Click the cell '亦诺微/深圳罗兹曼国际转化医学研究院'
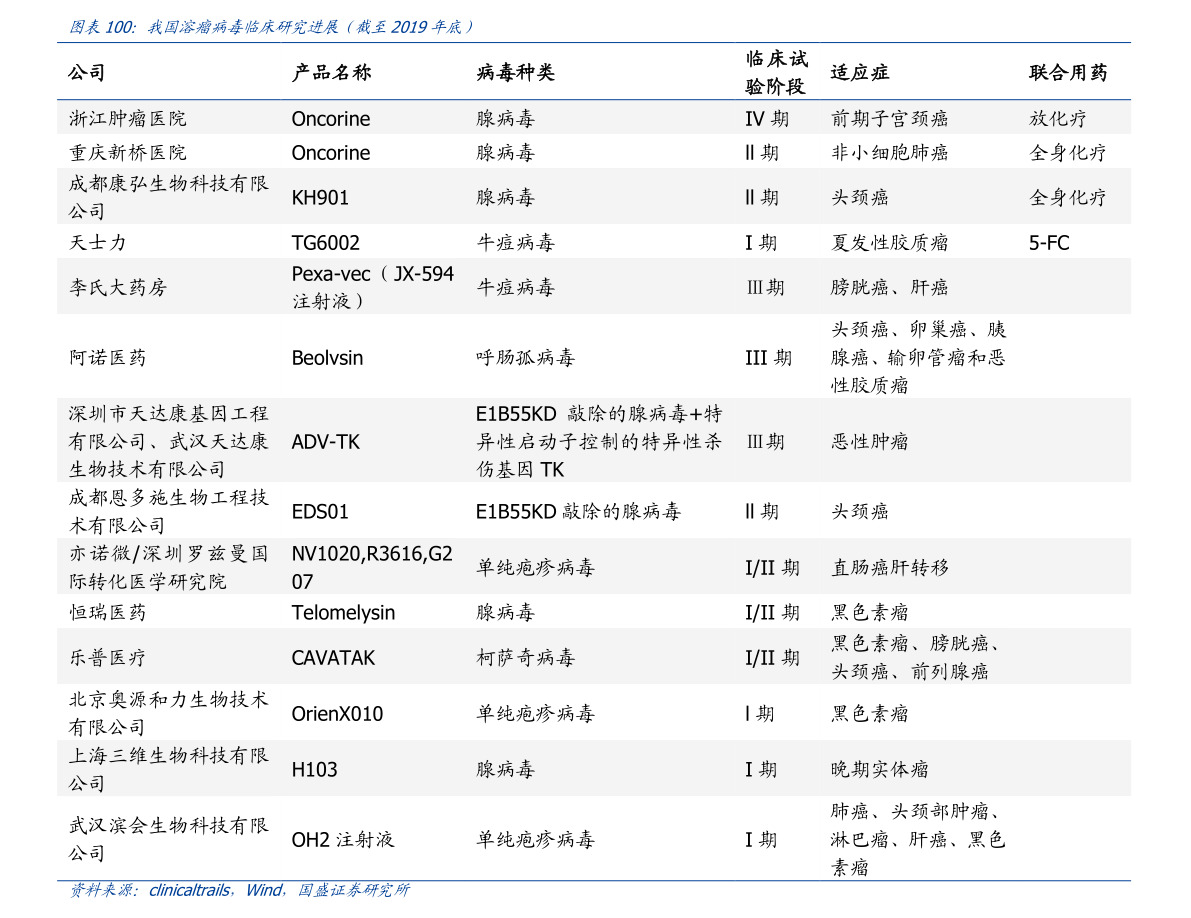Image resolution: width=1191 pixels, height=918 pixels. (169, 567)
